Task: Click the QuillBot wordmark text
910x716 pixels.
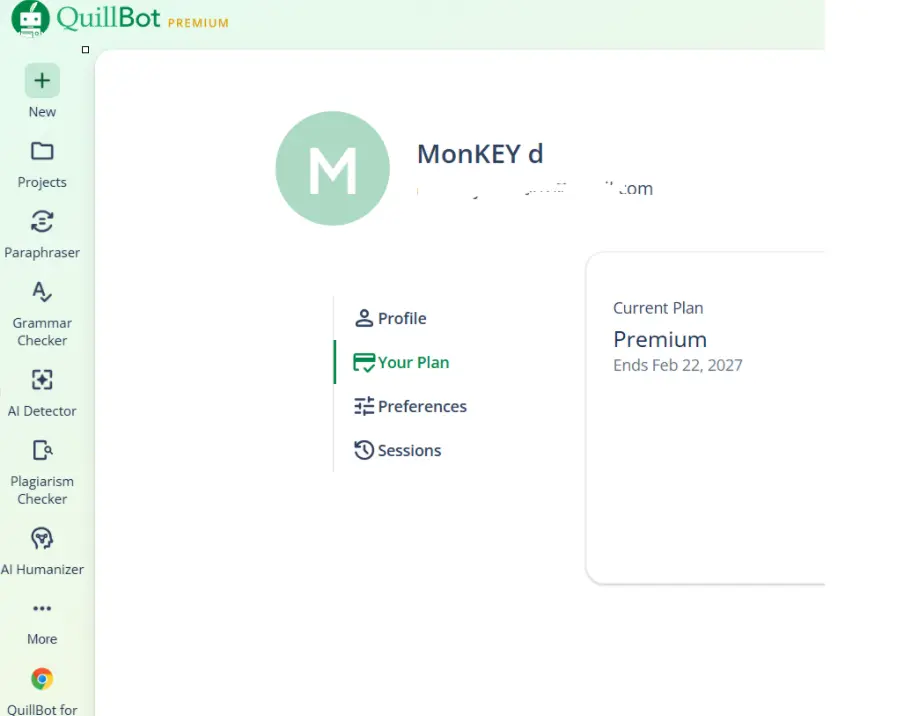Action: tap(108, 17)
